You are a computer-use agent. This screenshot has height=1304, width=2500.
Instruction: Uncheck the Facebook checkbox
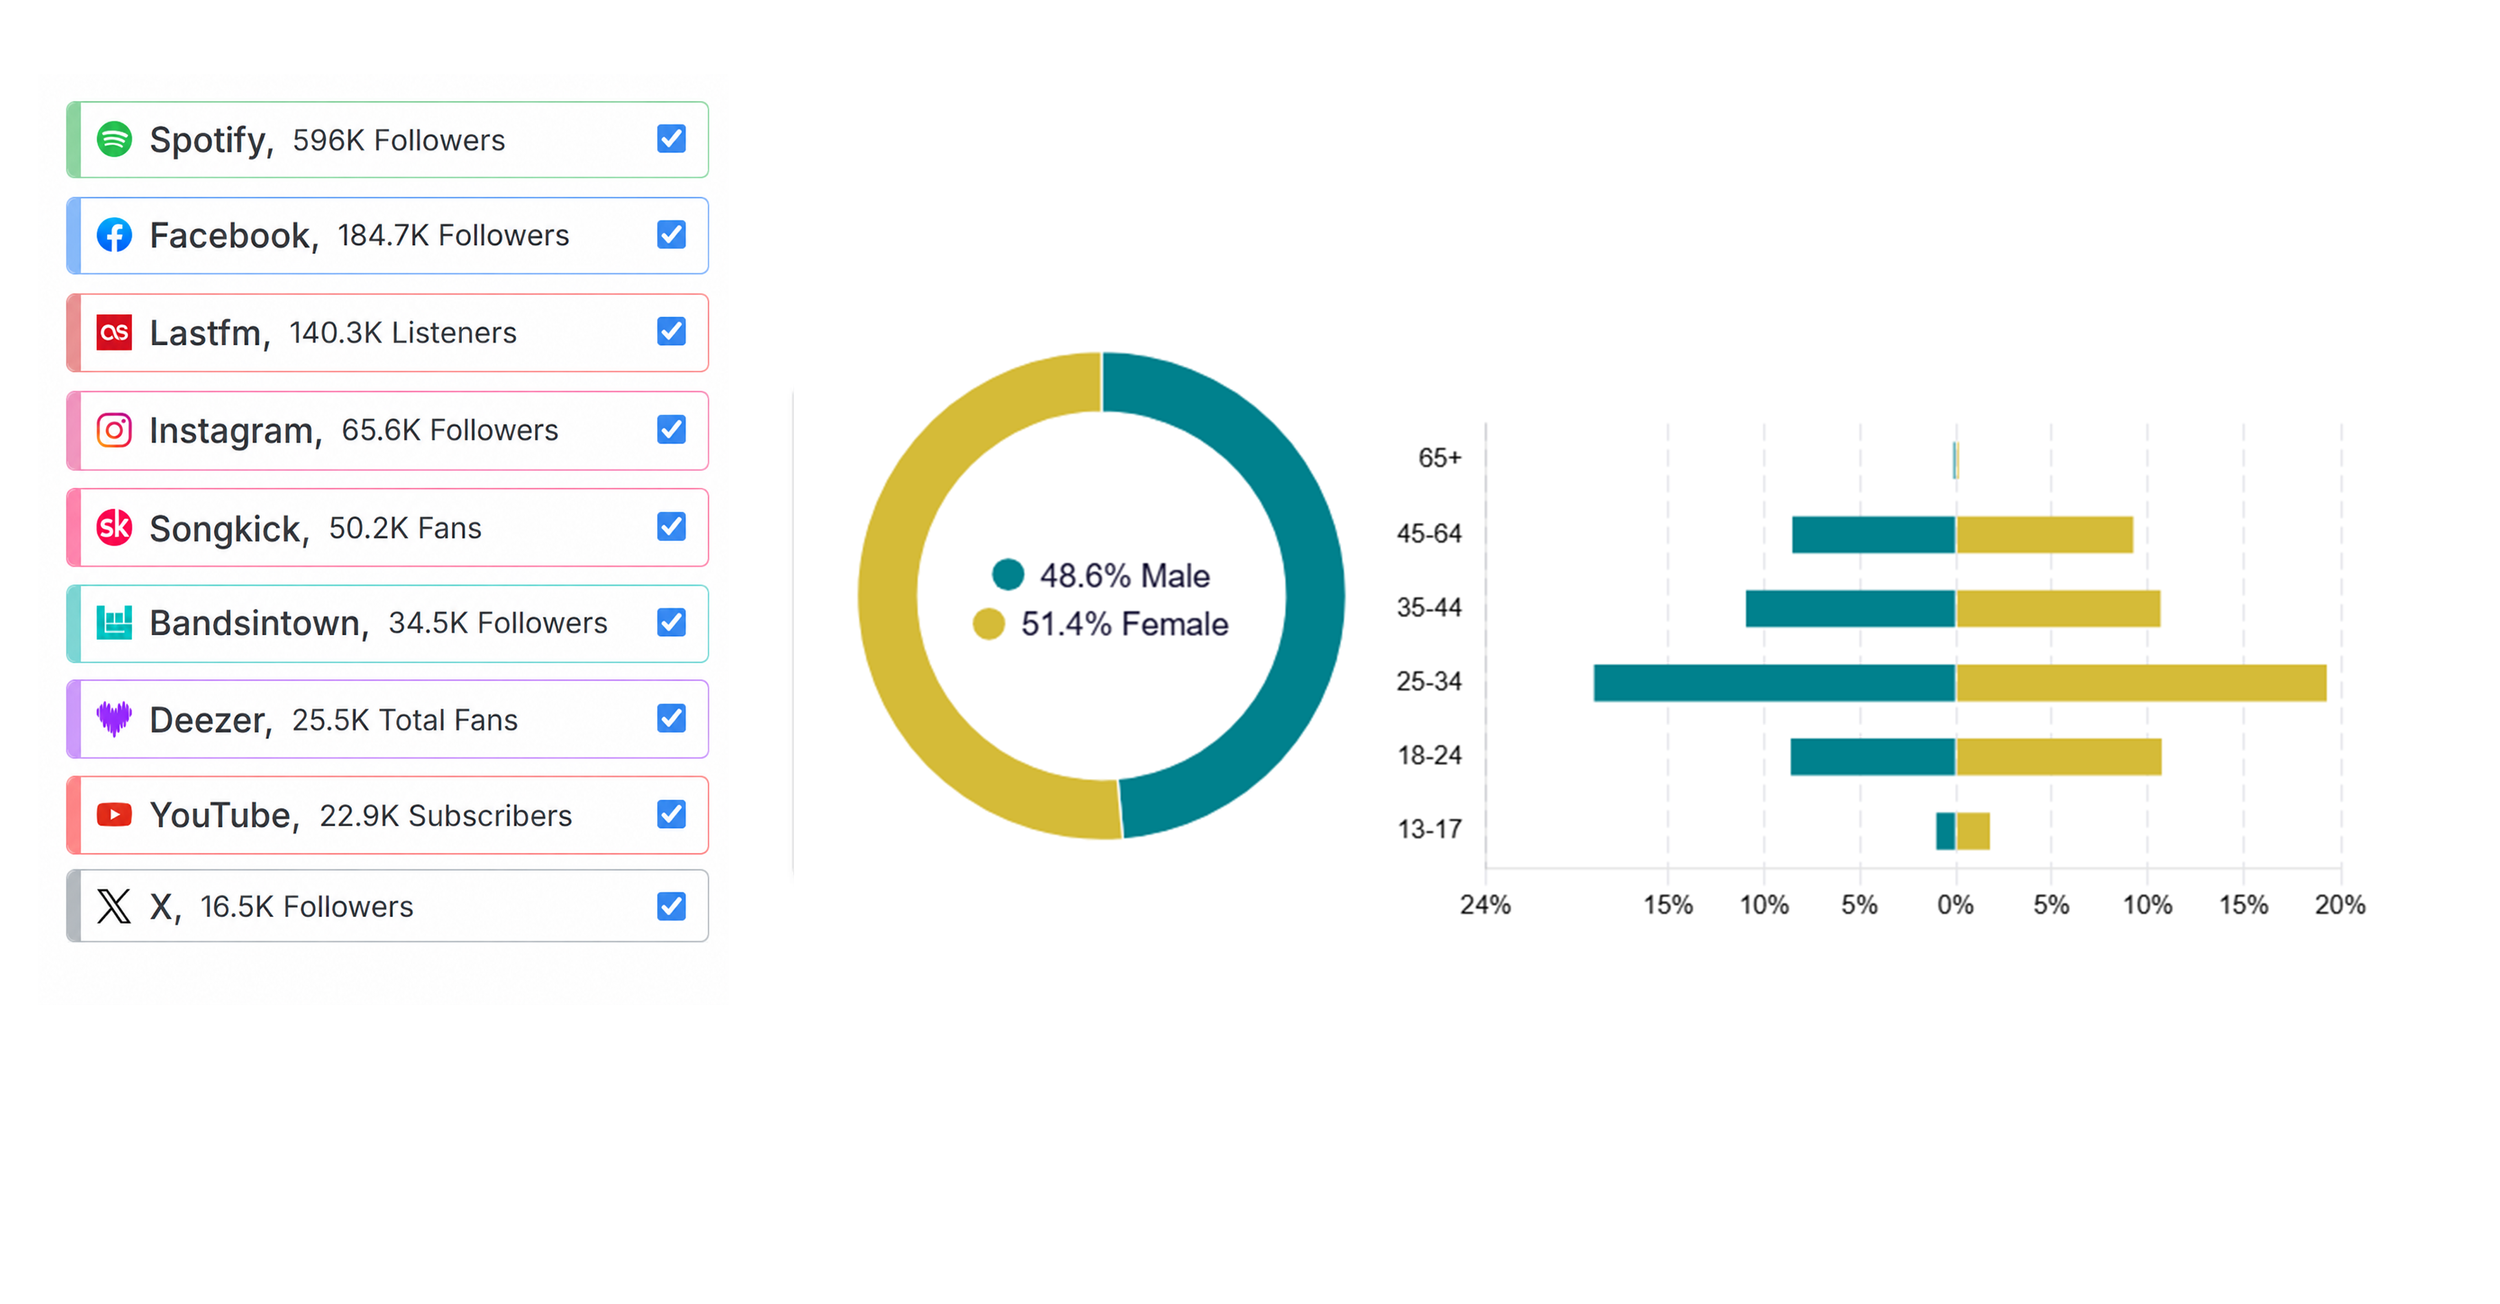click(x=671, y=235)
